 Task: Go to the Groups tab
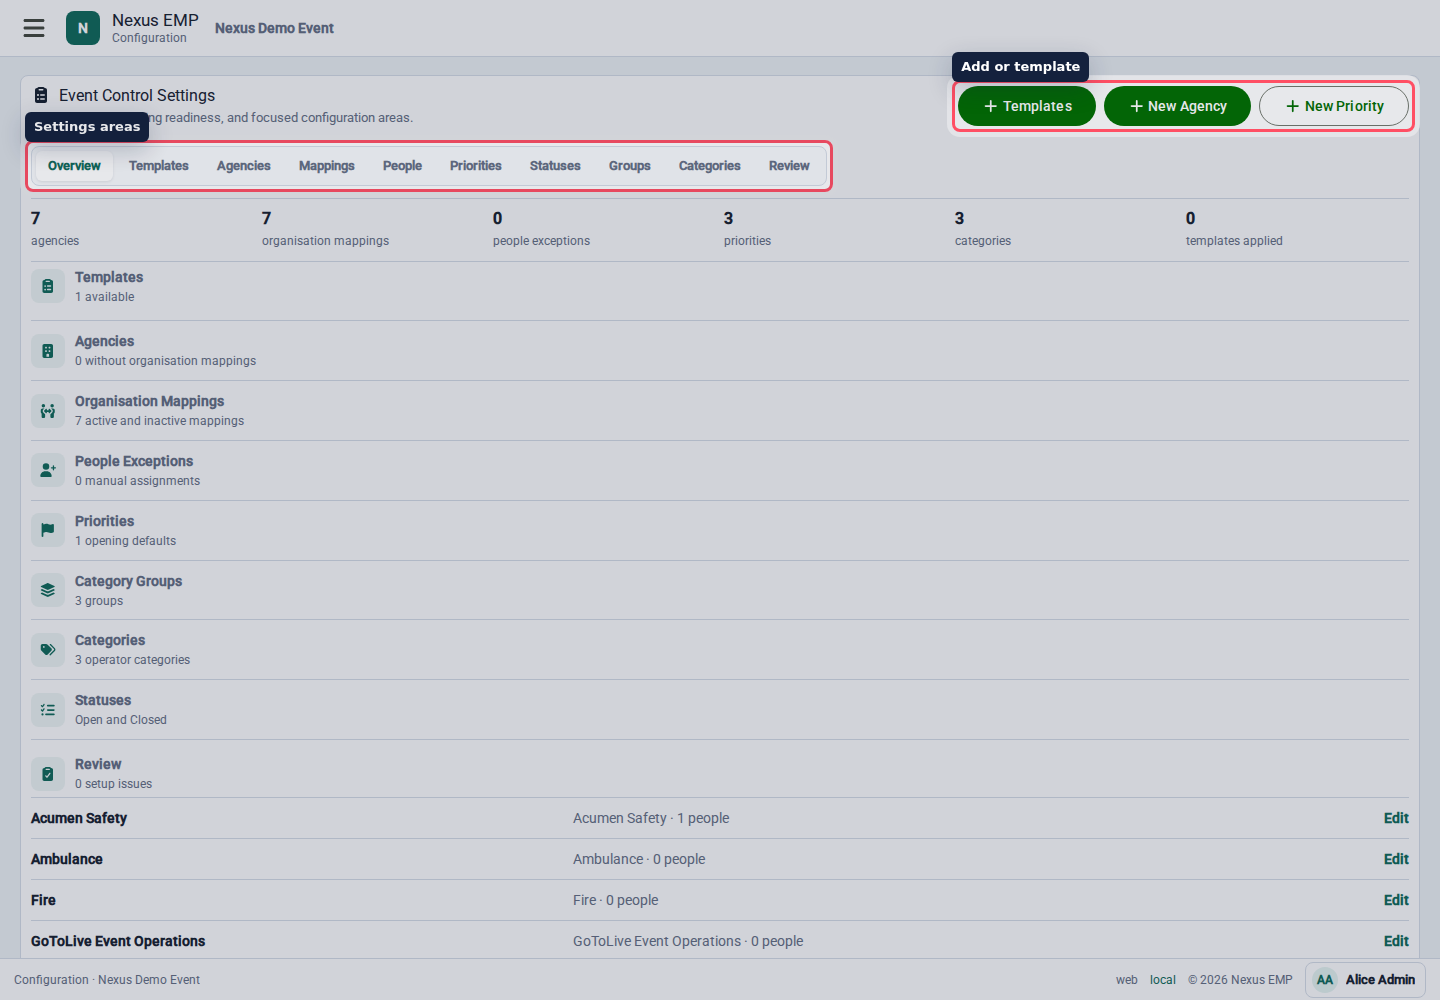click(630, 166)
